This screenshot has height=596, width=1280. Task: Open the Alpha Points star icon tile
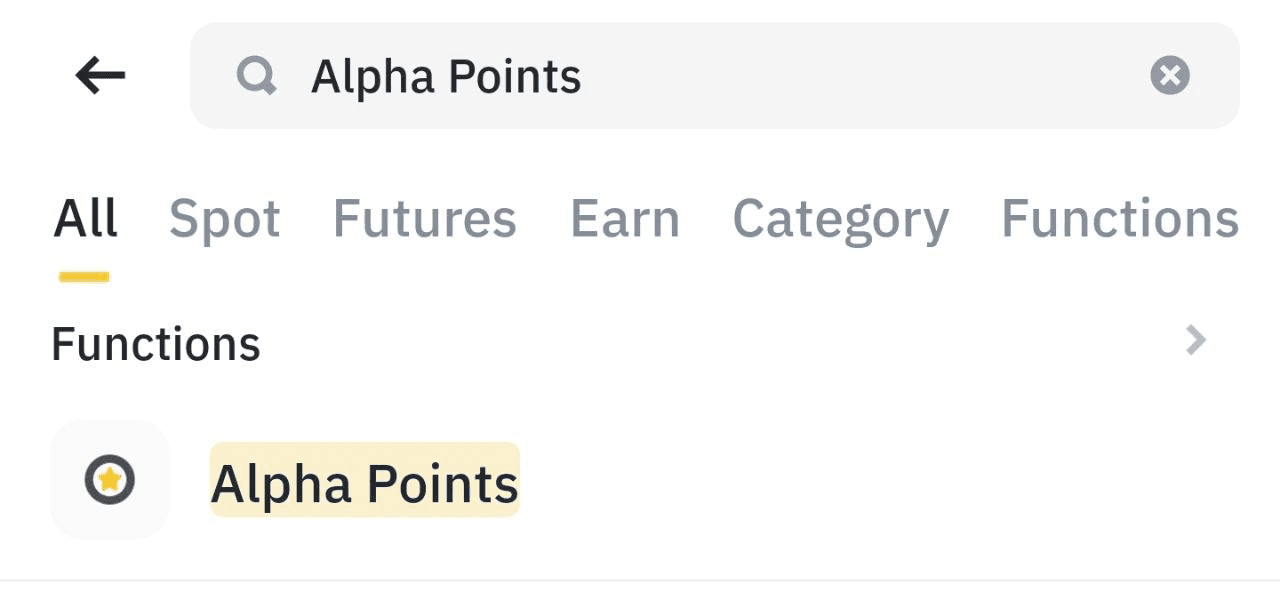[x=110, y=480]
